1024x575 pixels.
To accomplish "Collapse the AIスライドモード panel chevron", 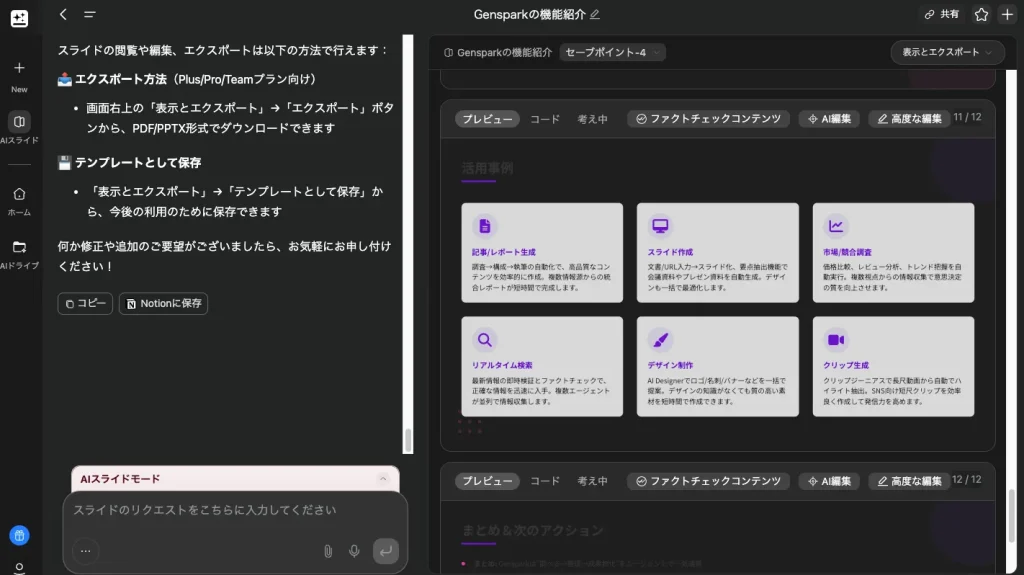I will pyautogui.click(x=383, y=479).
